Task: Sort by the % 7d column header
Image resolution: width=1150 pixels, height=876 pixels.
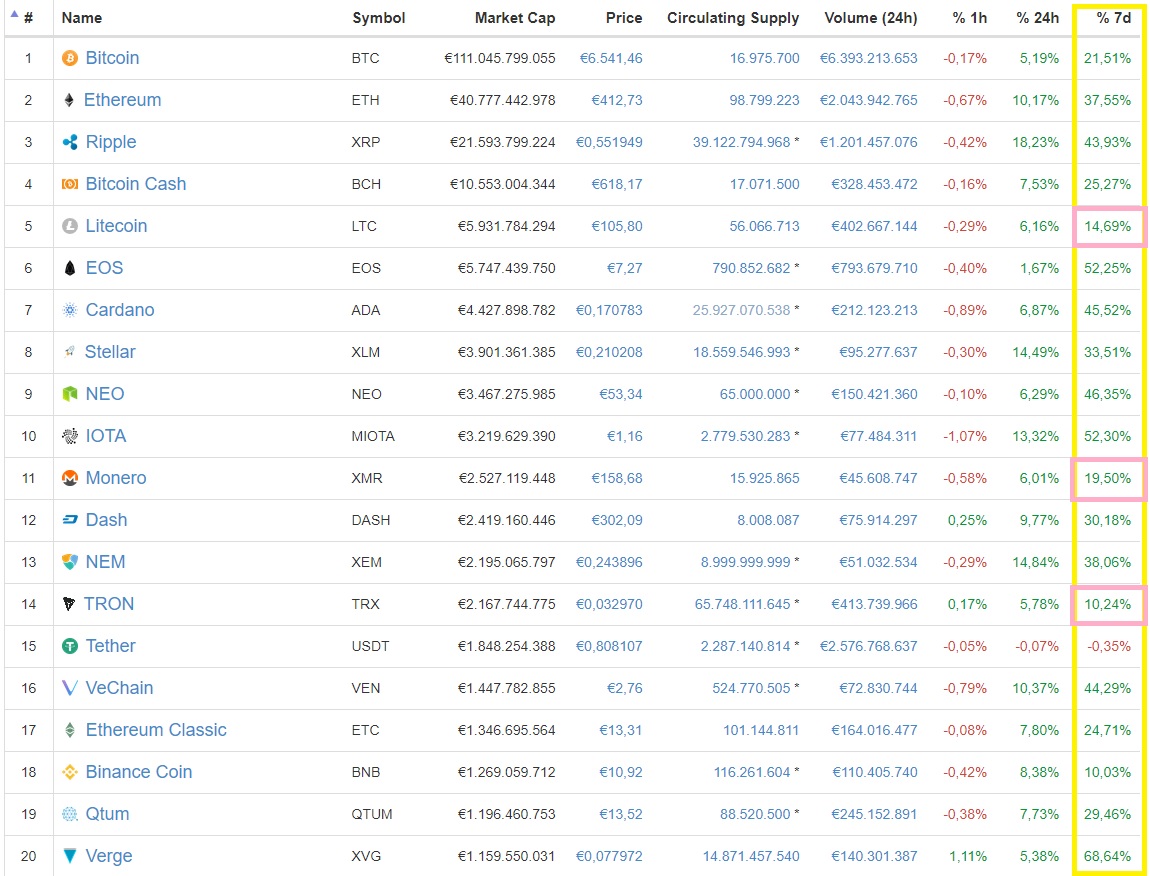Action: pos(1113,18)
